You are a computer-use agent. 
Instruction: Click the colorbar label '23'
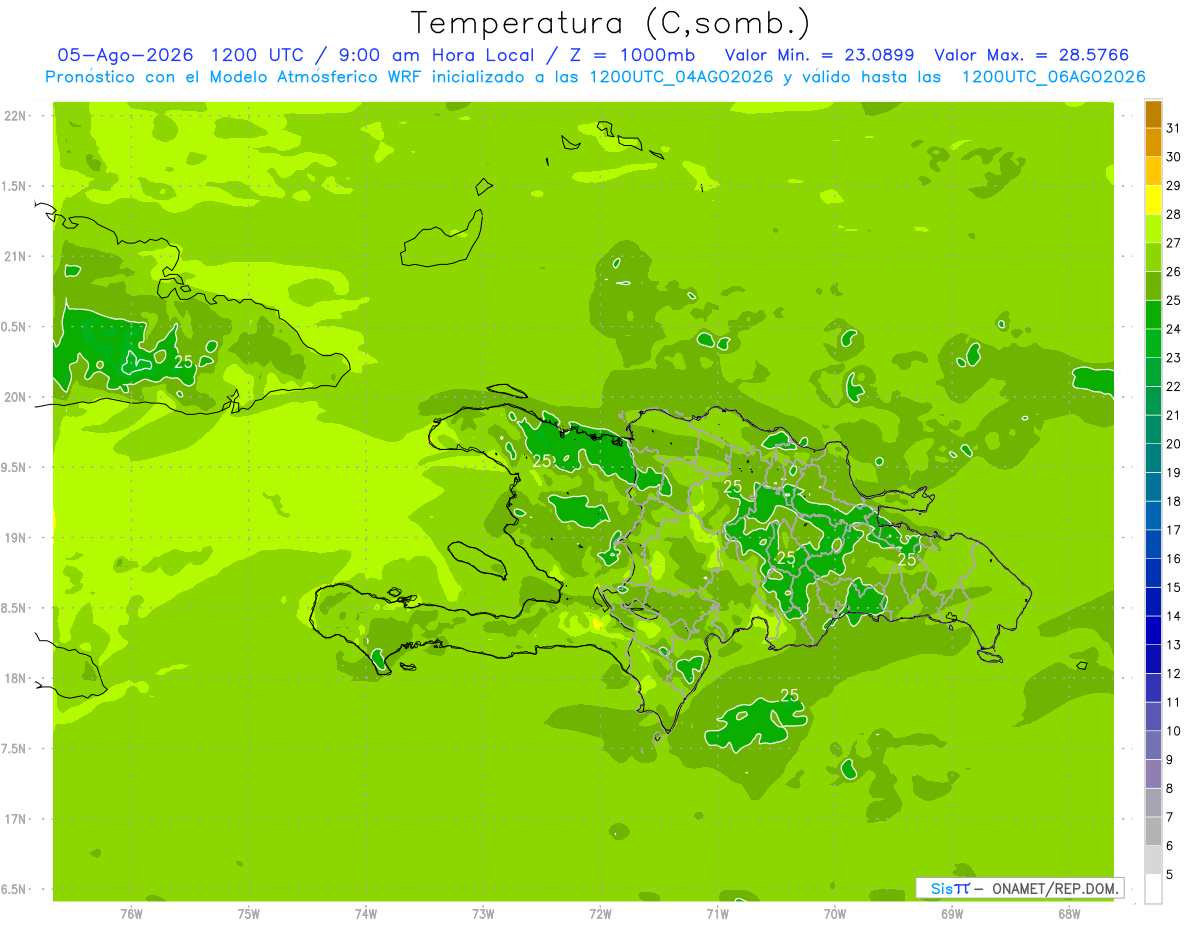point(1174,358)
